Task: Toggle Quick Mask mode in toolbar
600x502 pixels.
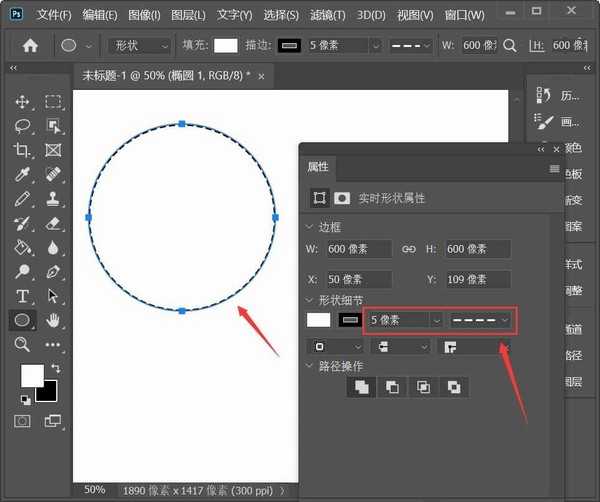Action: coord(22,422)
